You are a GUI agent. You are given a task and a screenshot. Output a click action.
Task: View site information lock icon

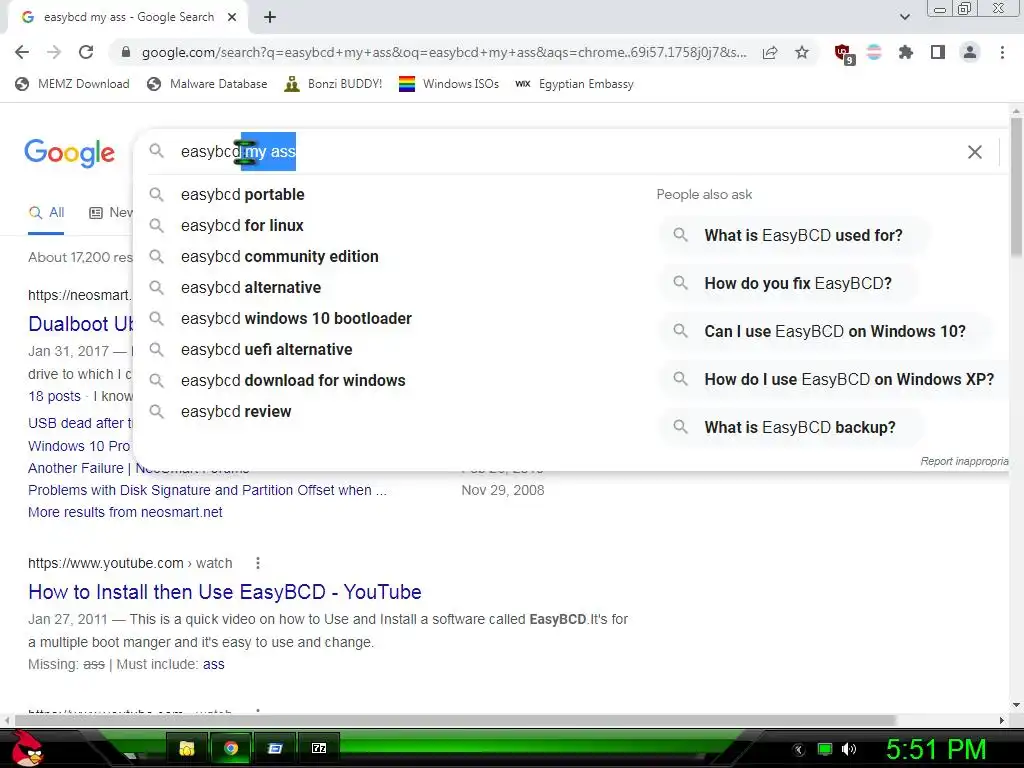click(126, 52)
